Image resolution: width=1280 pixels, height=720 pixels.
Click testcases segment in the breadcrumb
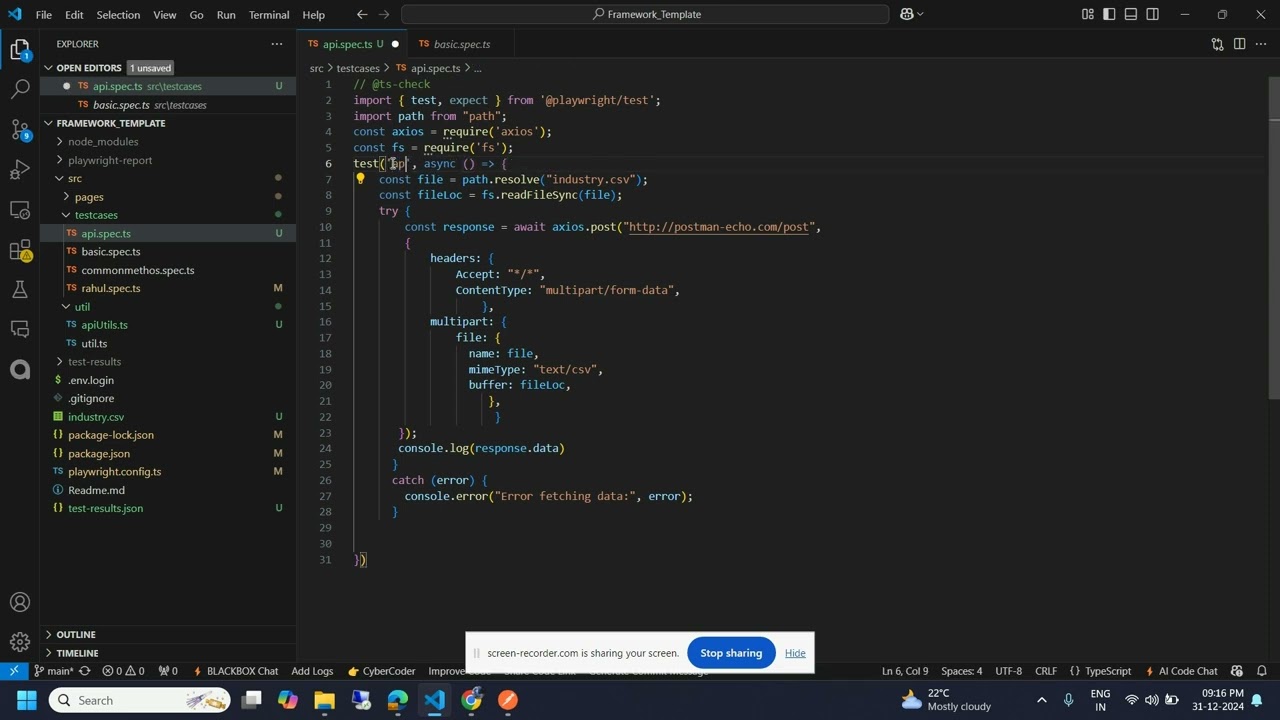tap(358, 68)
